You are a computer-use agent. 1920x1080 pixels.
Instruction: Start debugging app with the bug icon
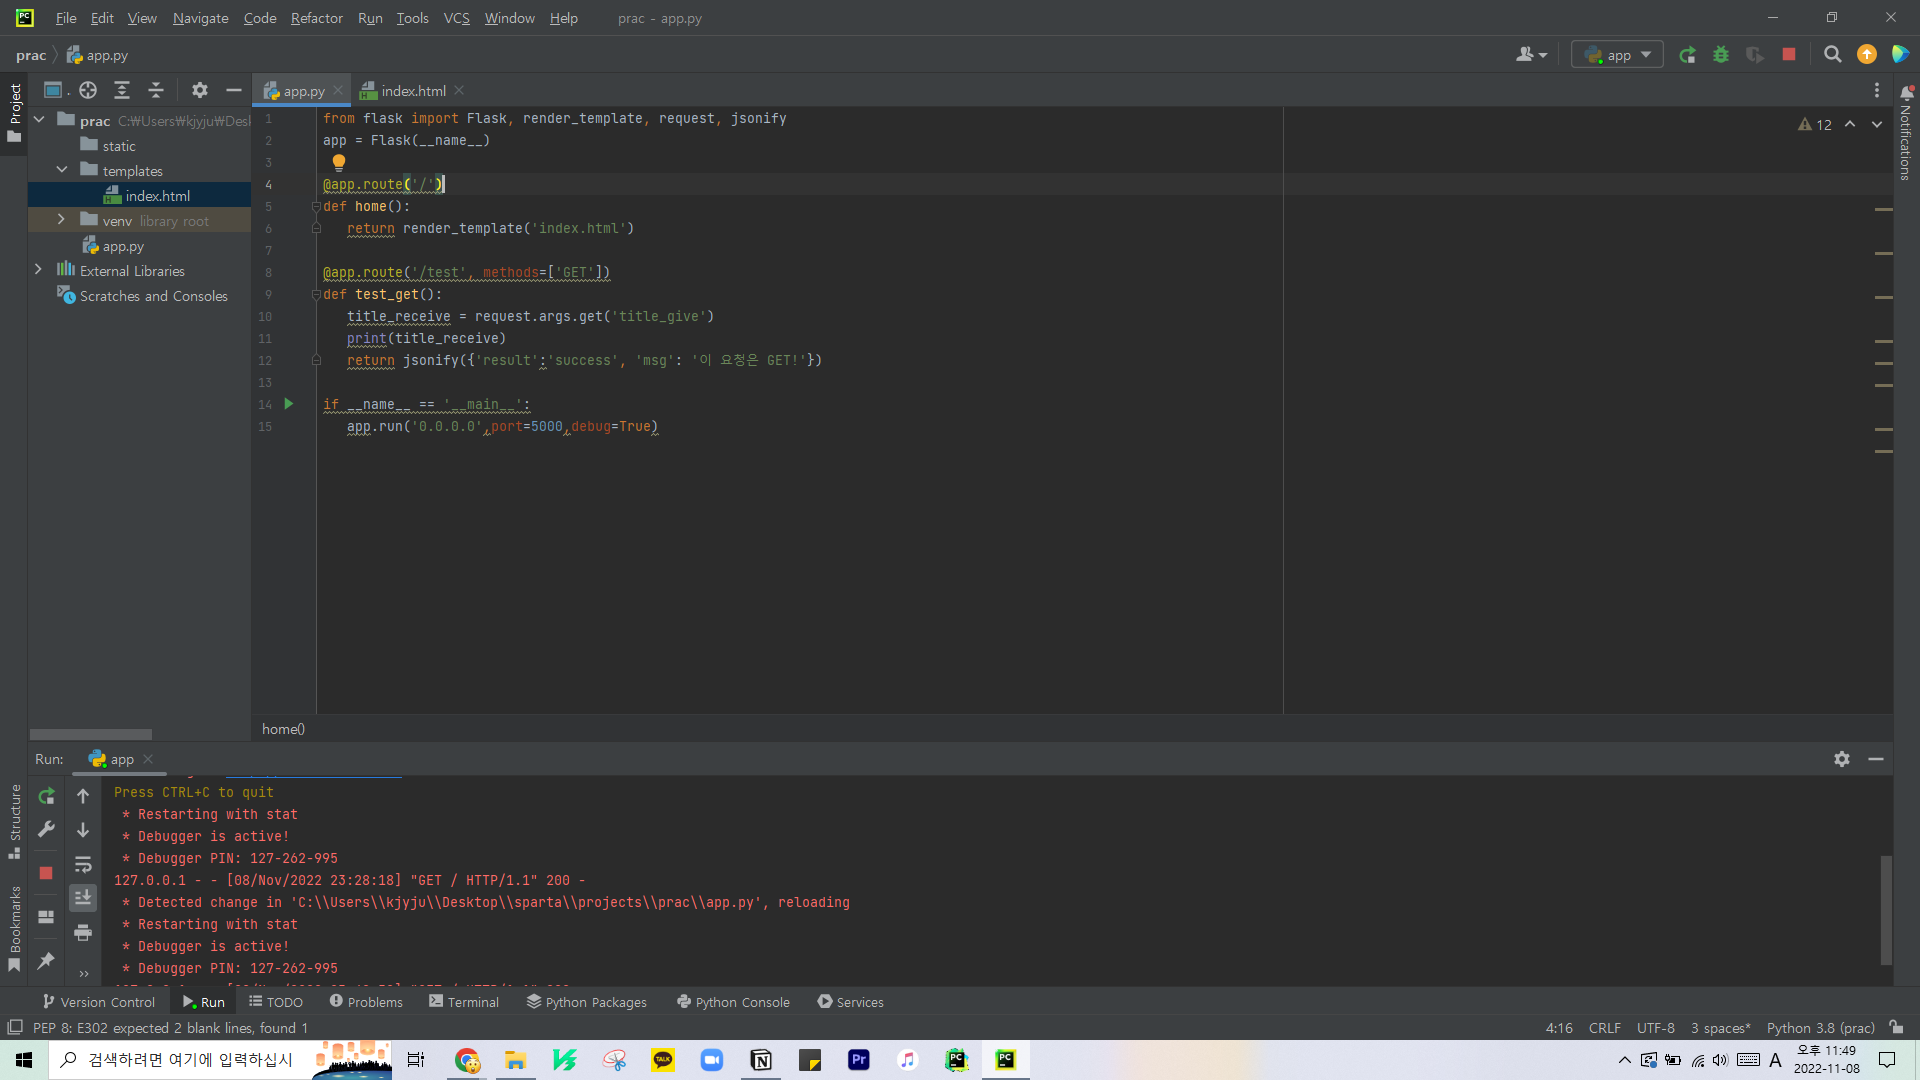coord(1721,55)
